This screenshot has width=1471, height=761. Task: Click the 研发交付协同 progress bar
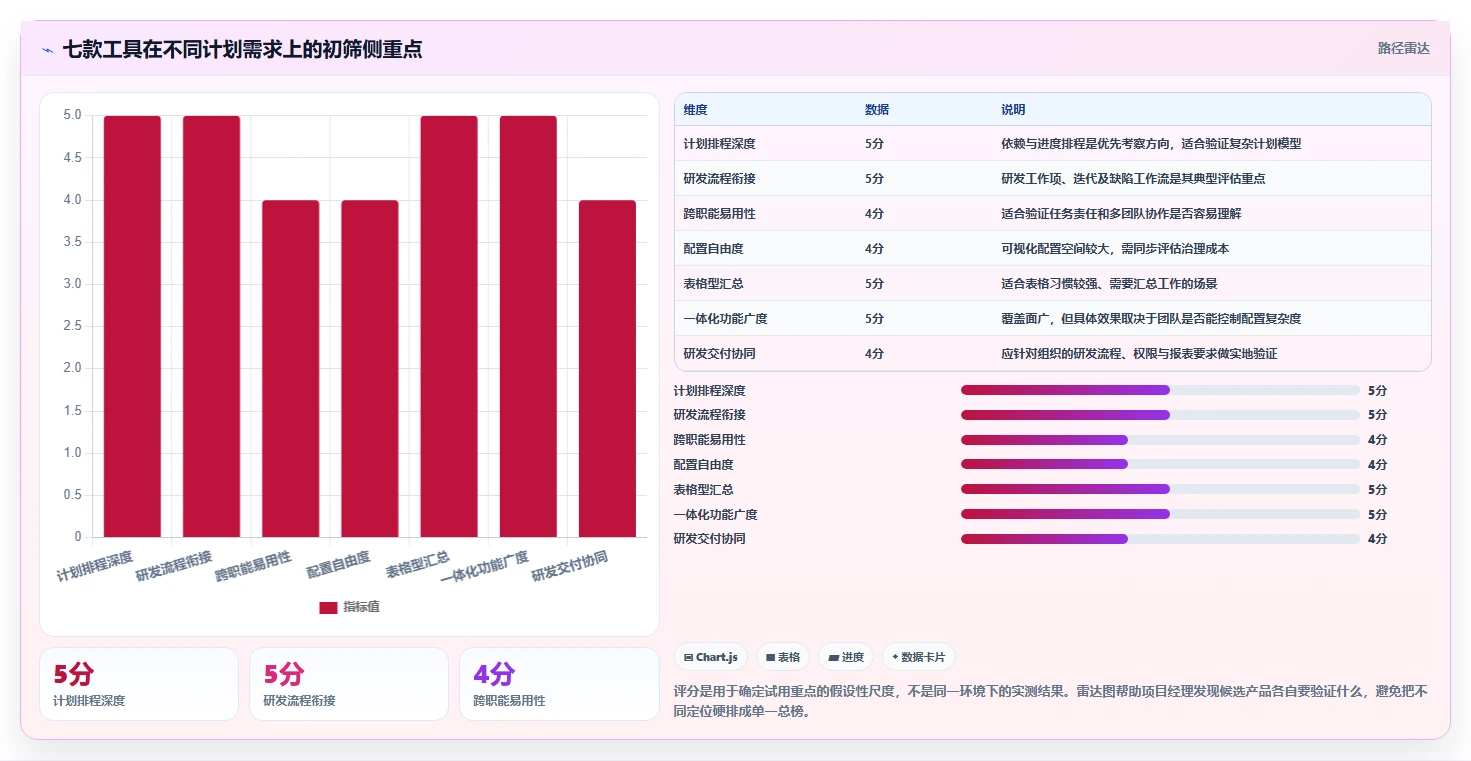(x=1160, y=539)
